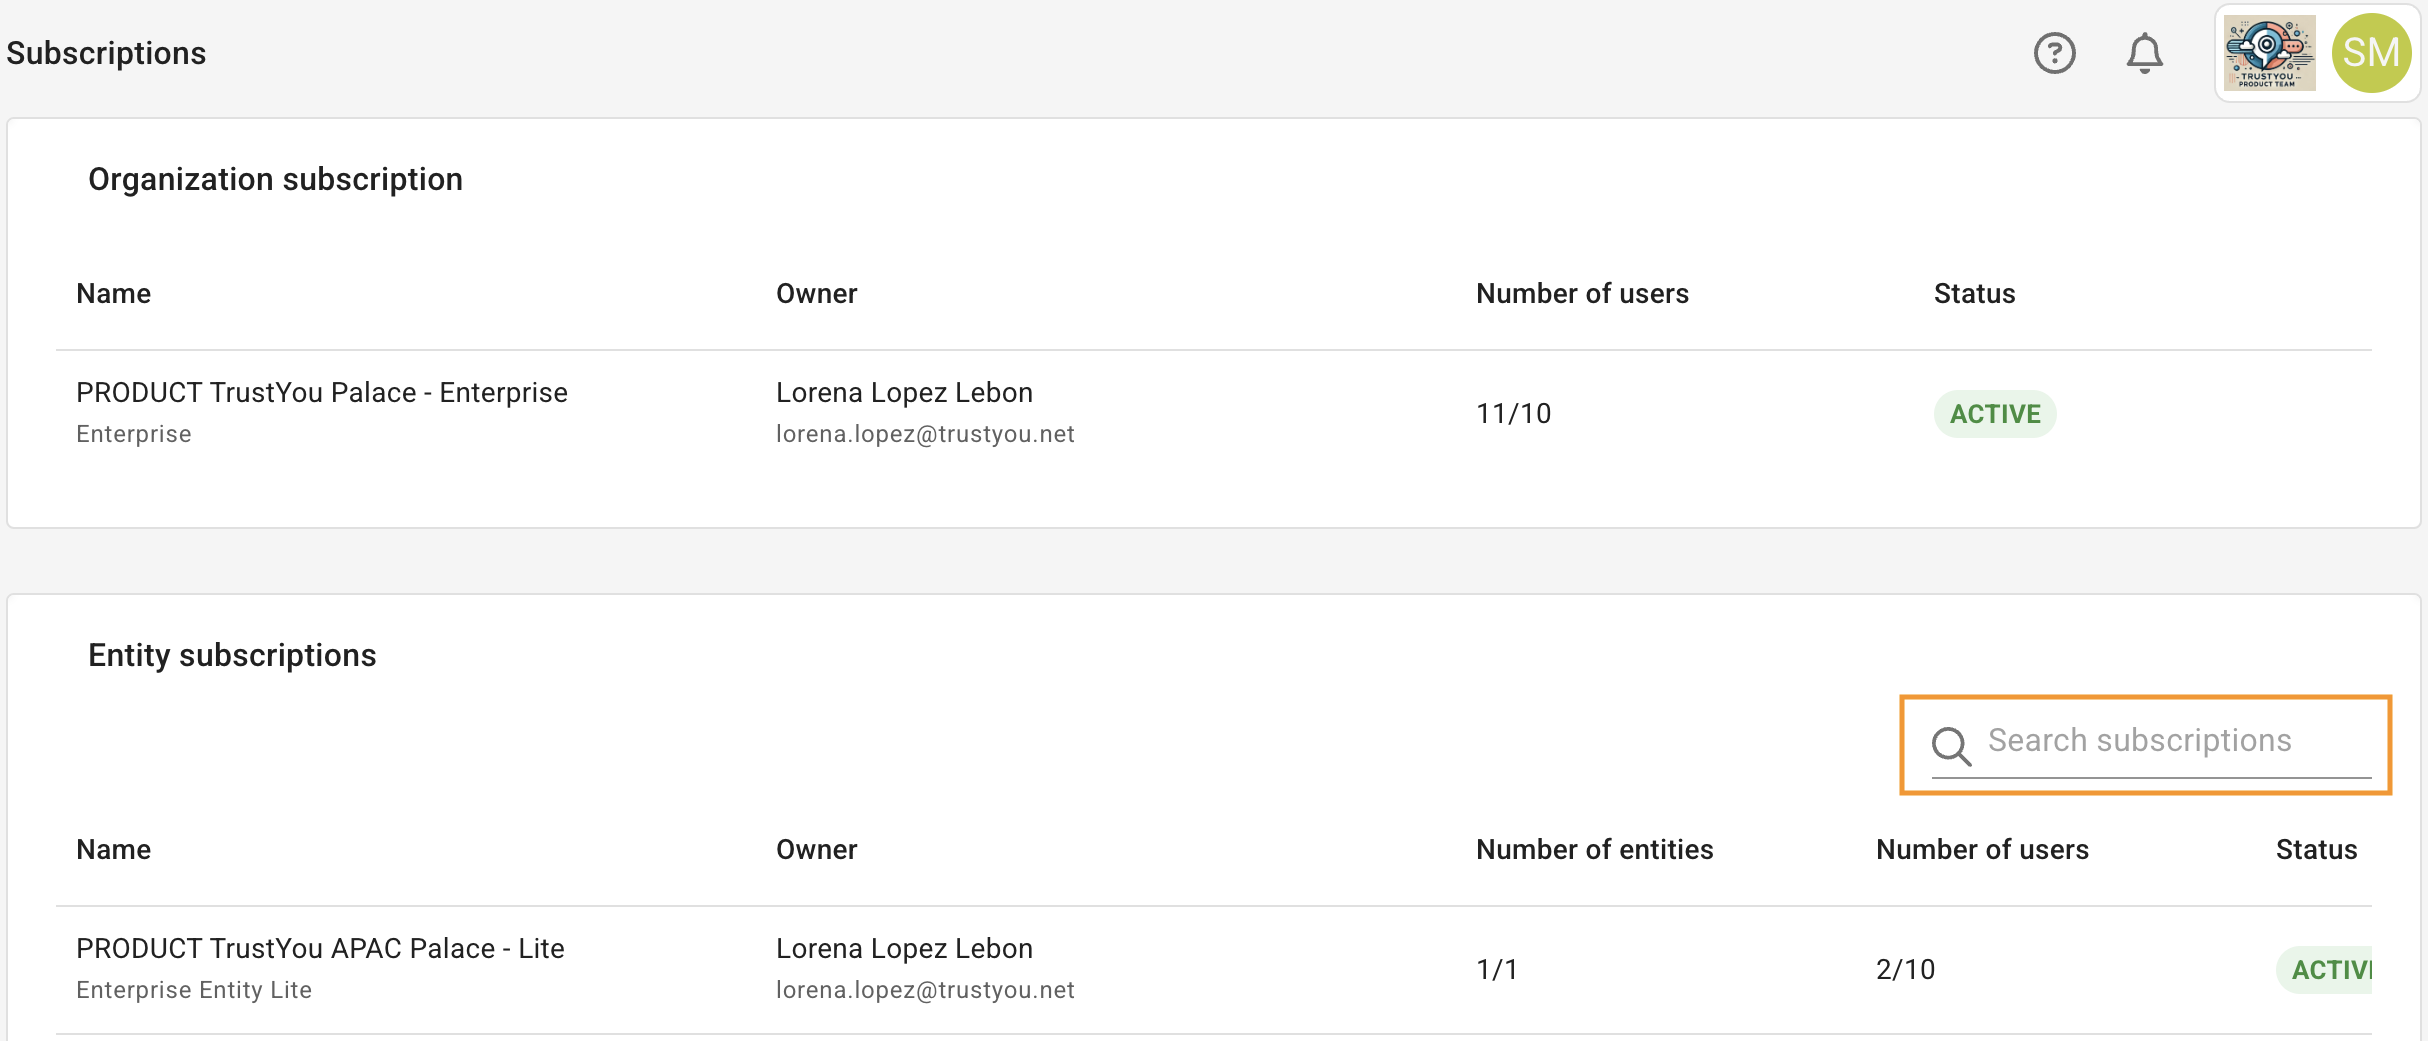This screenshot has width=2428, height=1041.
Task: Click the ACTIVE badge for APAC Palace Lite
Action: (x=2324, y=970)
